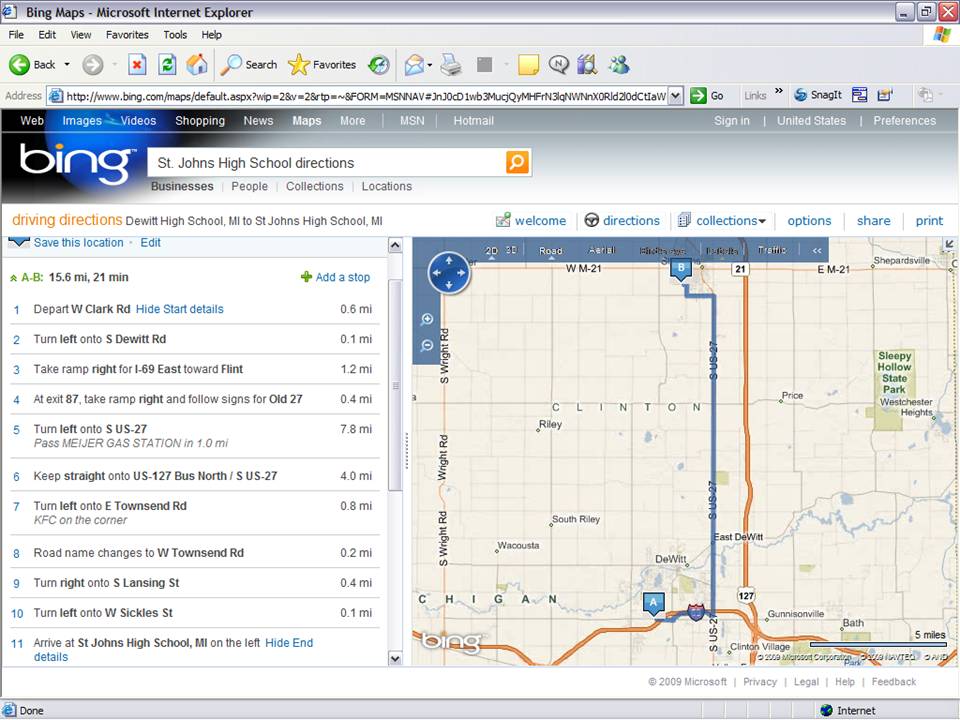
Task: Collapse the map toolbar with double chevron
Action: coord(817,250)
